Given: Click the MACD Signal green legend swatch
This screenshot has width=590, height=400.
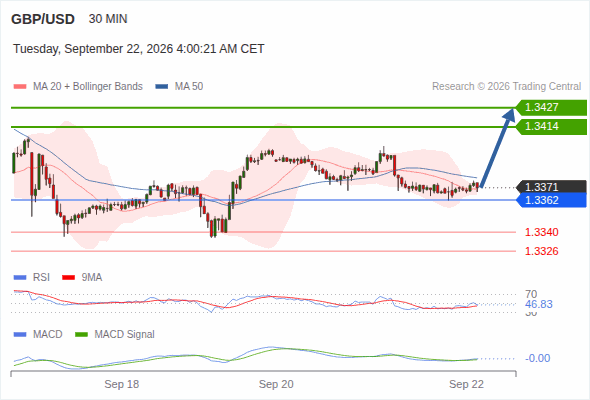Looking at the screenshot, I should coord(81,335).
